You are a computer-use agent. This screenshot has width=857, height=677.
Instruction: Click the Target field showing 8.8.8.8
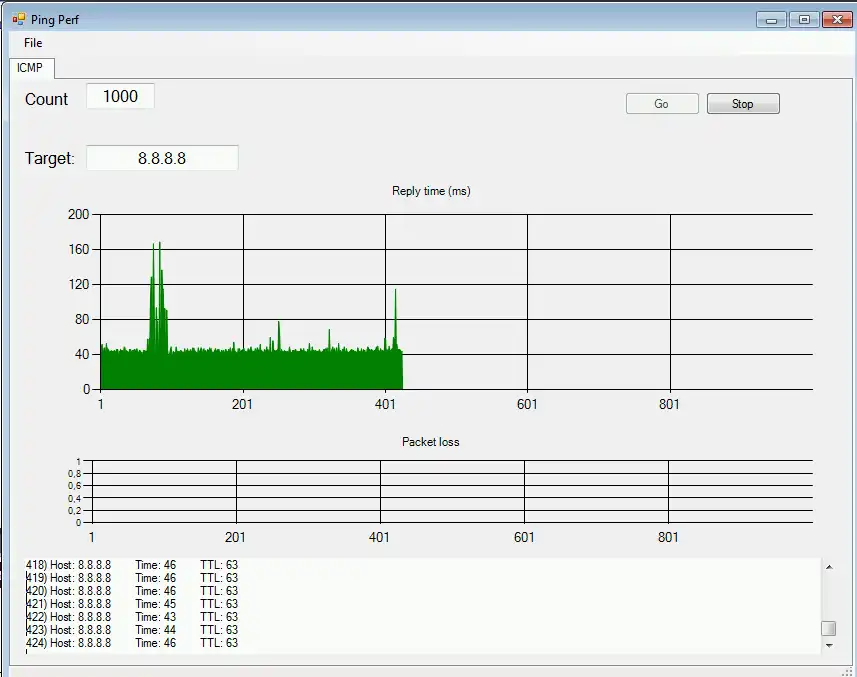162,158
